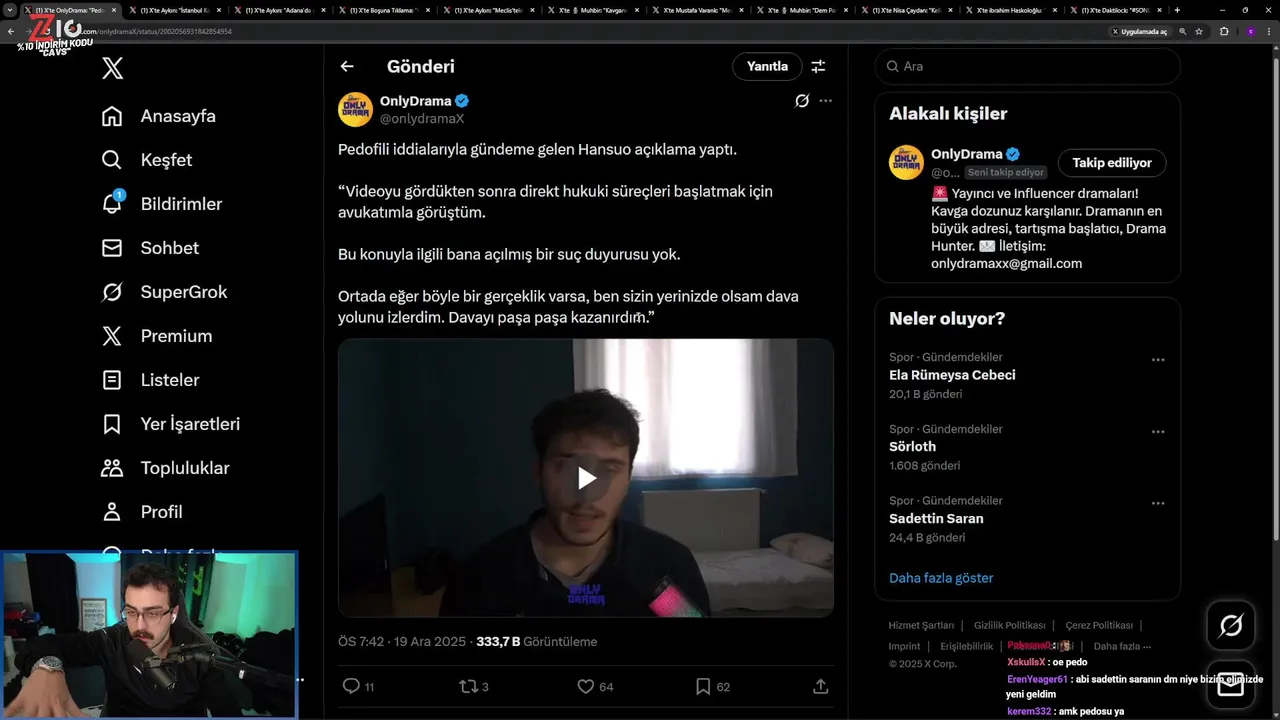Open Profil in the sidebar
The width and height of the screenshot is (1280, 720).
[x=142, y=512]
